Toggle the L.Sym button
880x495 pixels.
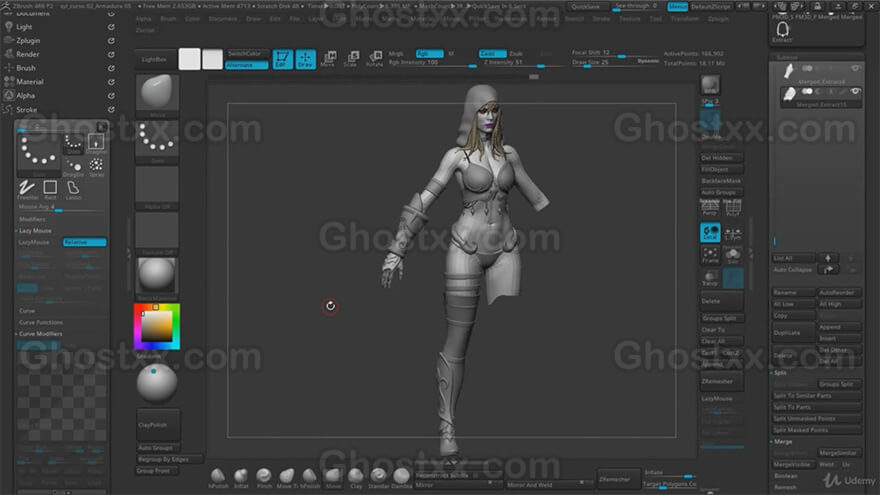733,232
